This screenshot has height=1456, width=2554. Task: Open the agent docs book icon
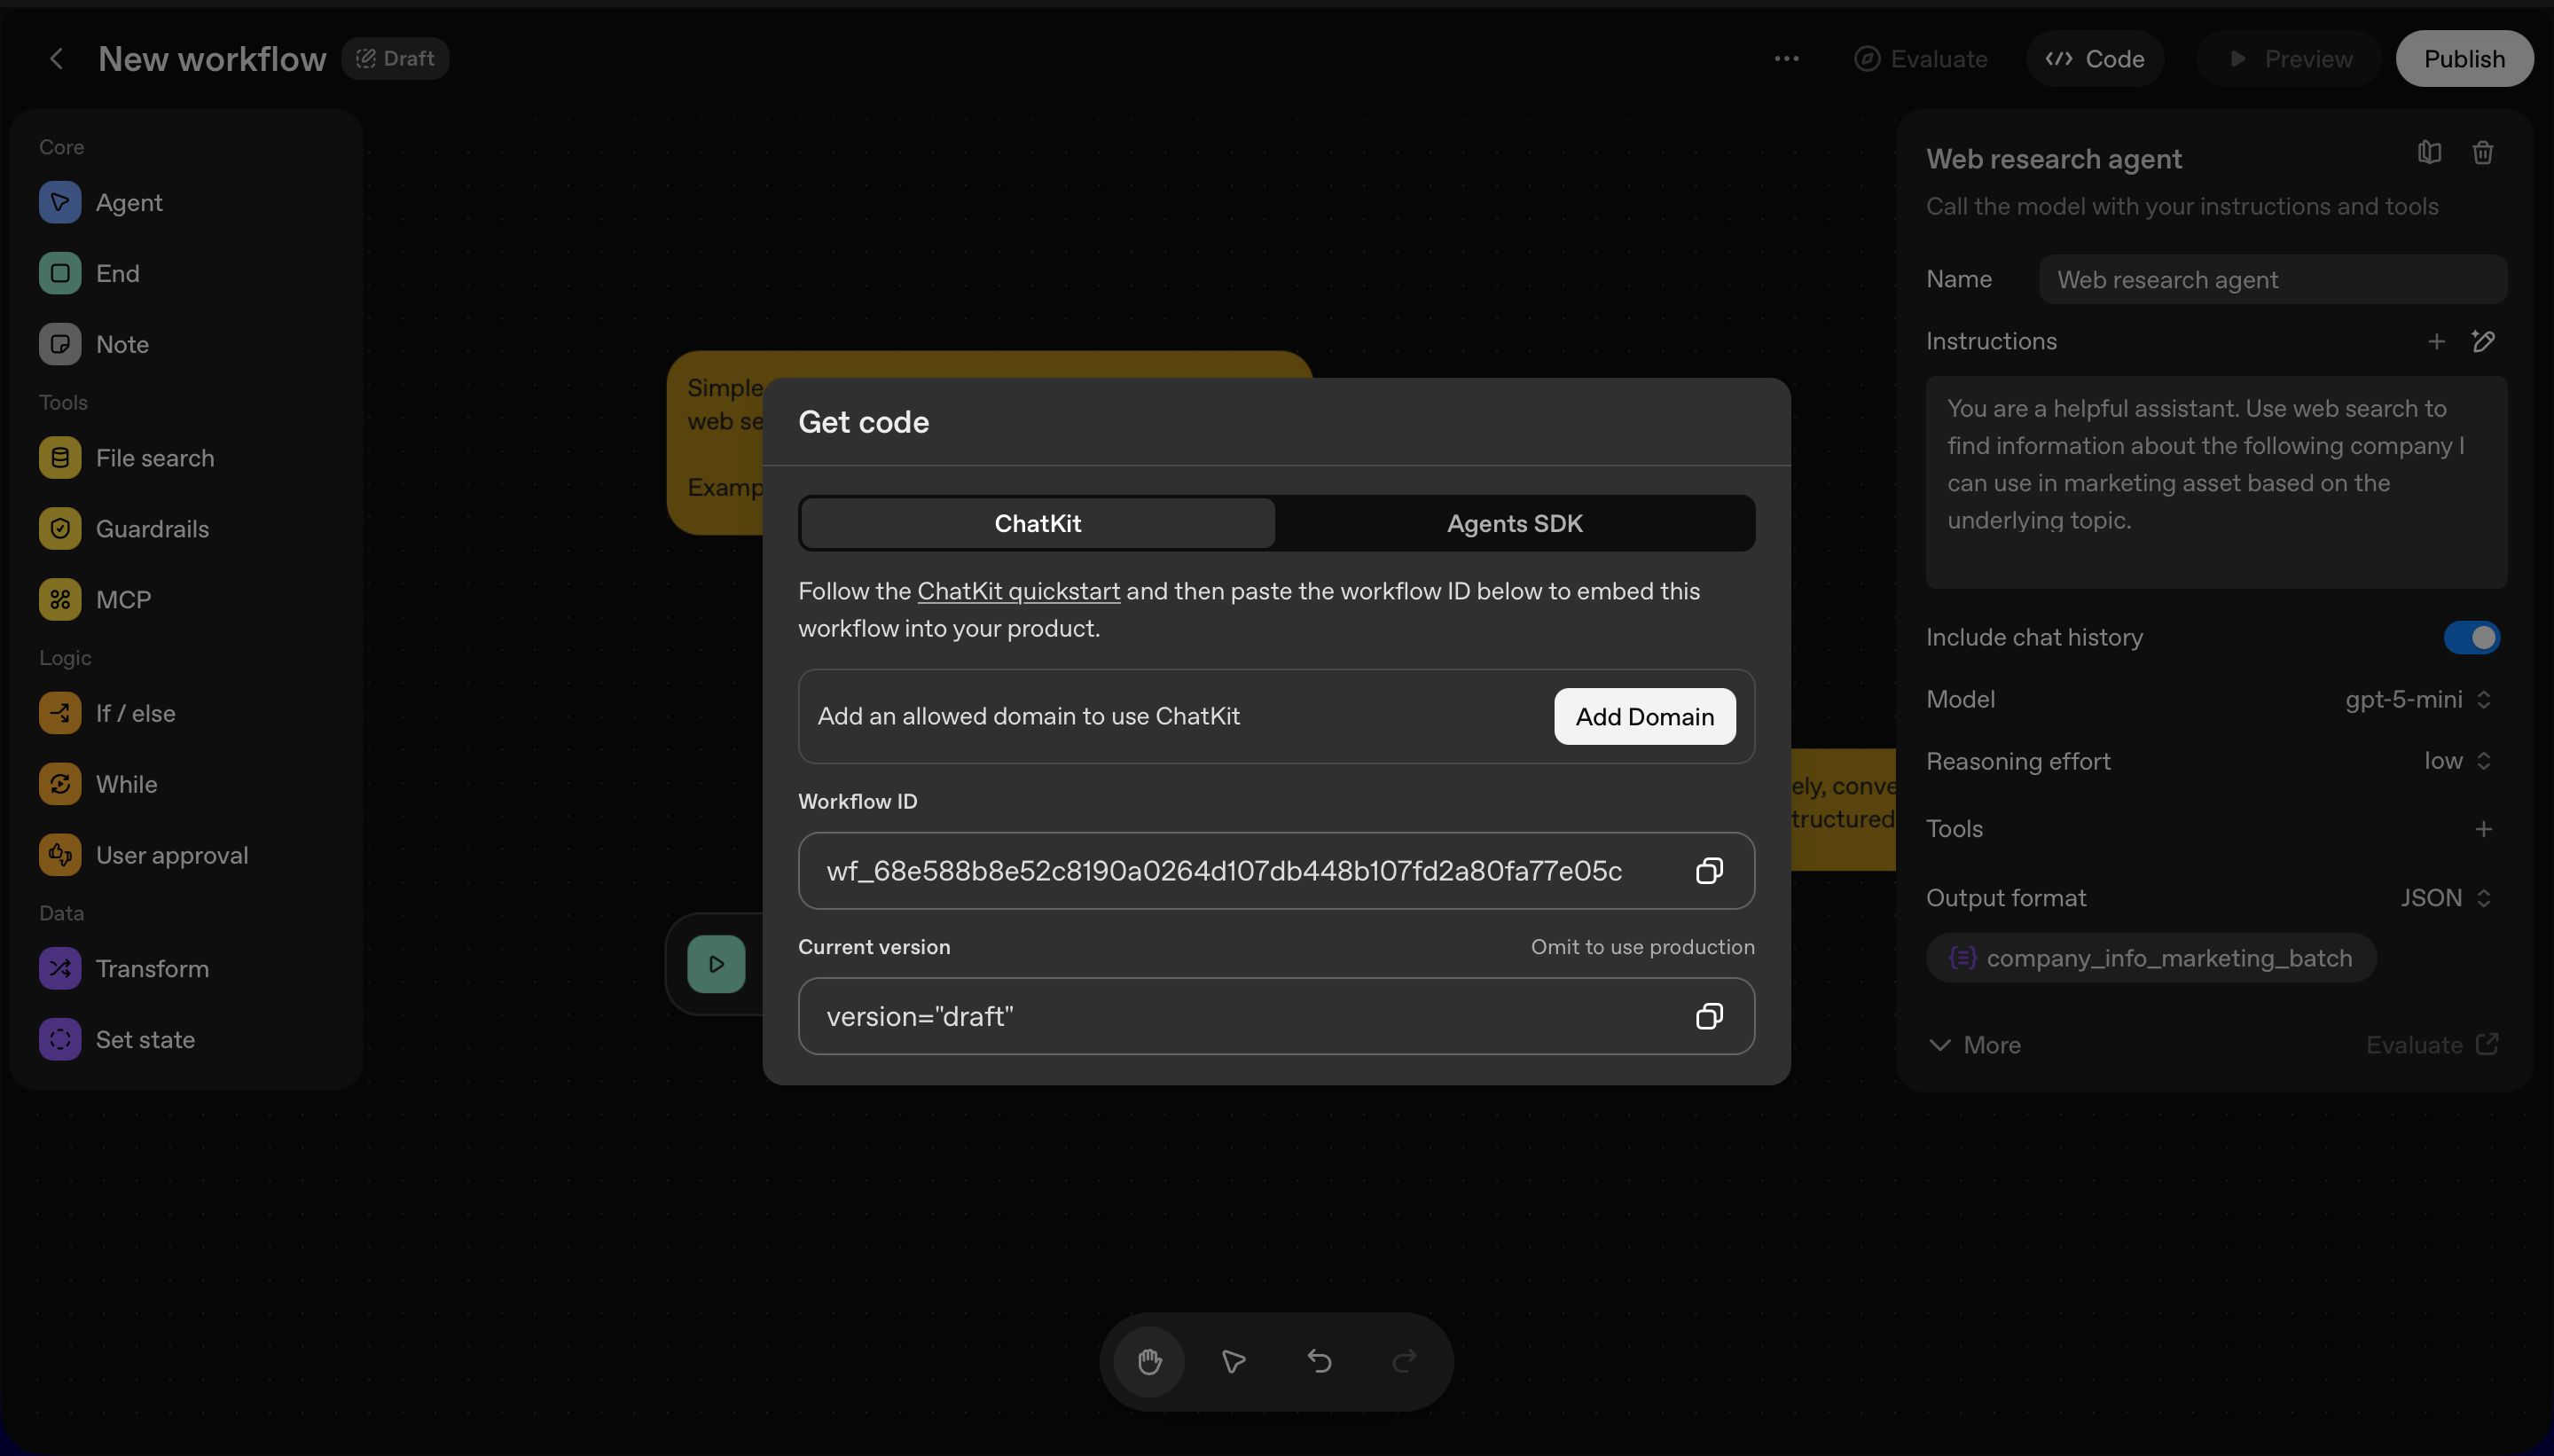2429,153
